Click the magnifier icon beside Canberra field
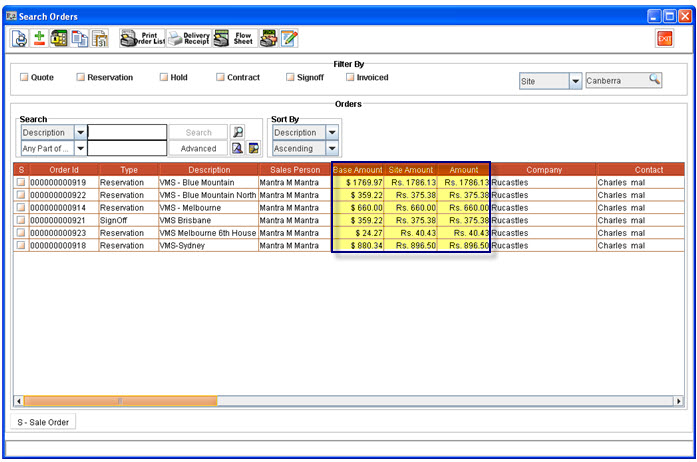Viewport: 697px width, 462px height. click(654, 80)
